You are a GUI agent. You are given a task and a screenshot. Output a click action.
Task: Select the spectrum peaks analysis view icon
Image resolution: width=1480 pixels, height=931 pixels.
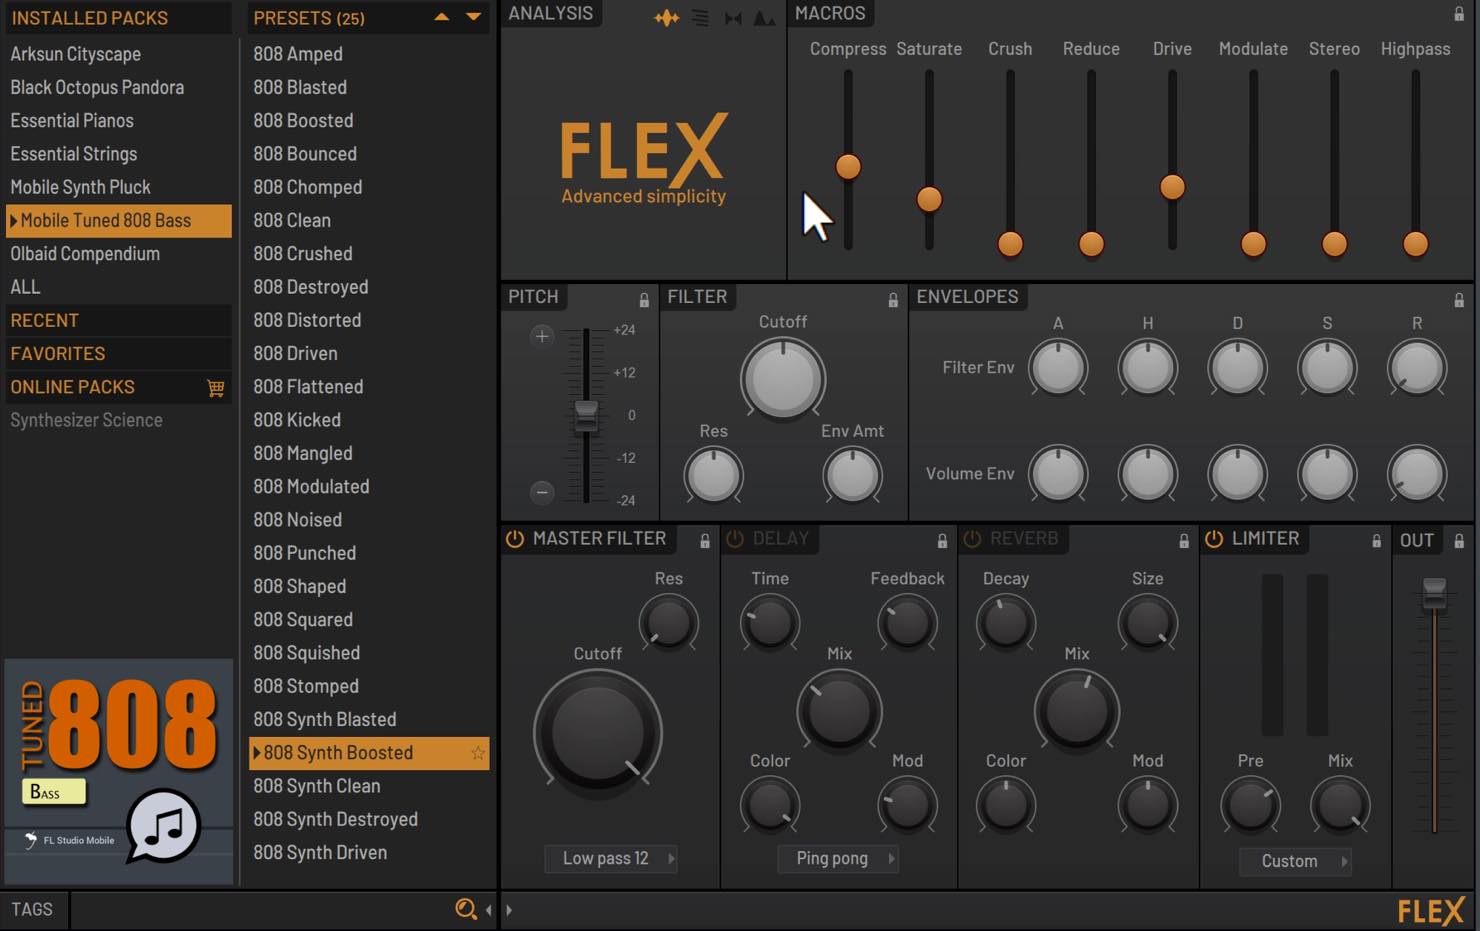(x=764, y=18)
